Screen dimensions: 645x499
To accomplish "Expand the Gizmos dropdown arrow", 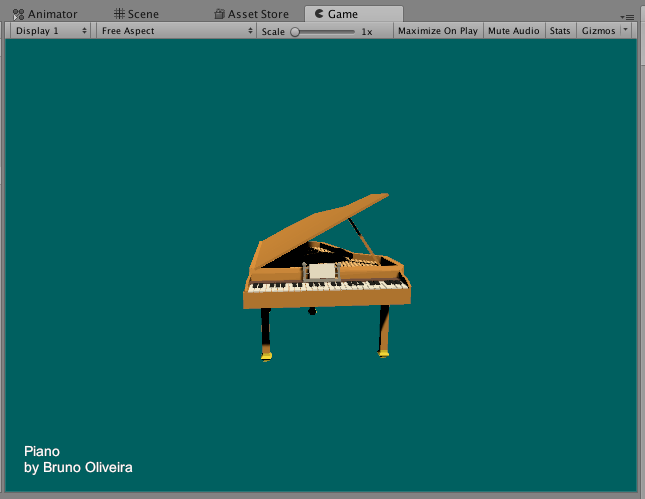I will [x=625, y=30].
